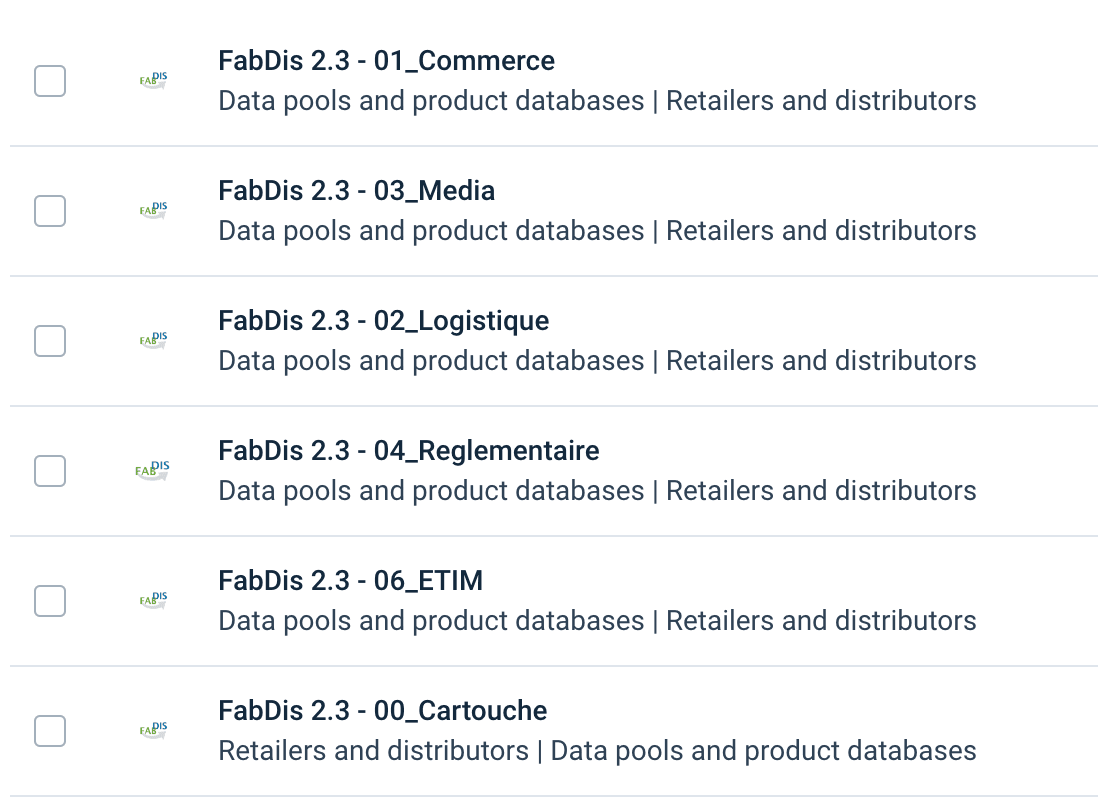1098x798 pixels.
Task: Mark the 06_ETIM checkbox
Action: 50,601
